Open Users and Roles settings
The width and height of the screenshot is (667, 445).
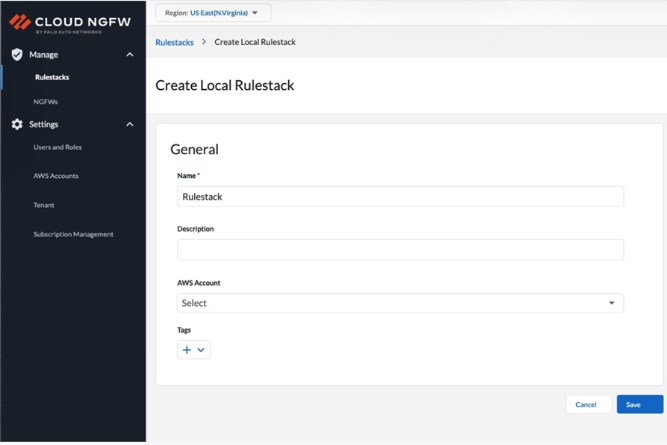click(58, 147)
